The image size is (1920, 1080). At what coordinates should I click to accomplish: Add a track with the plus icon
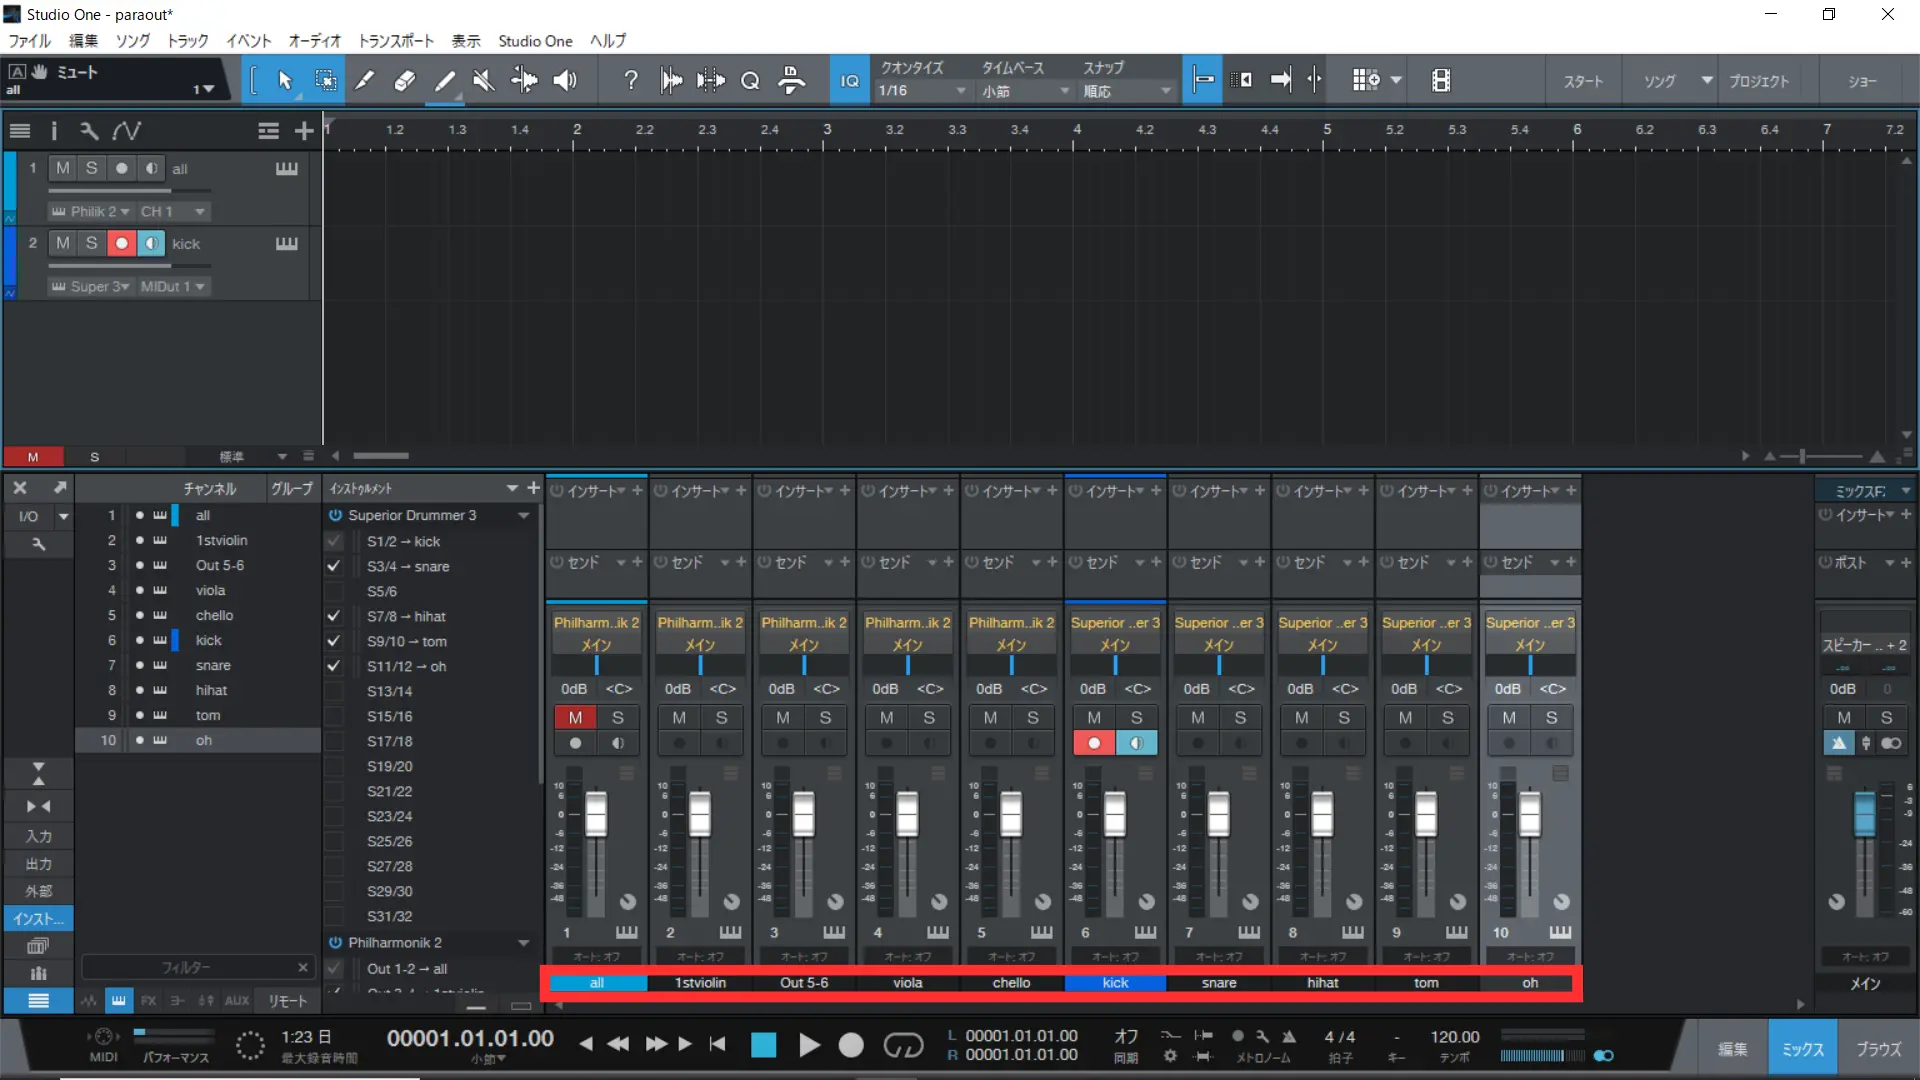[304, 131]
